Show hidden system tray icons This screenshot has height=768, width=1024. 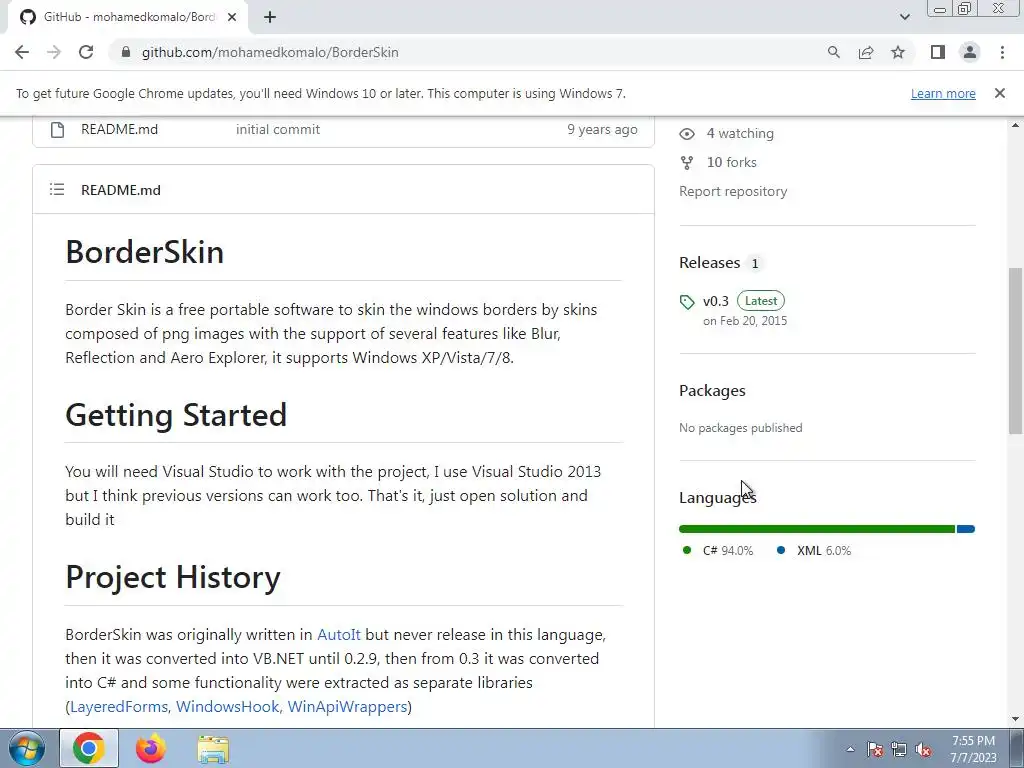point(850,750)
